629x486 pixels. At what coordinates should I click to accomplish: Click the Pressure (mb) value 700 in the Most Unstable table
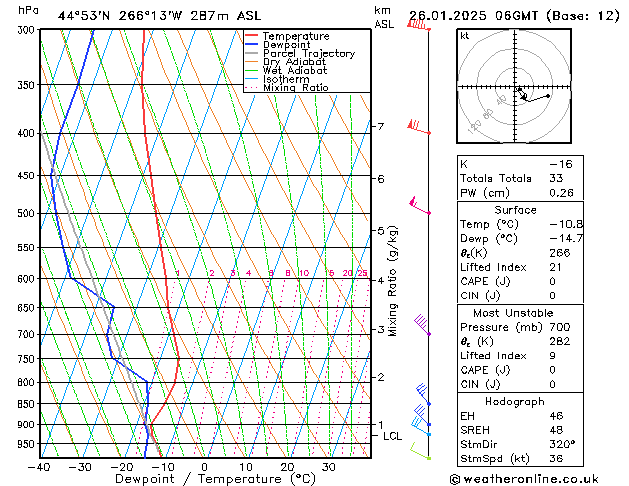click(x=560, y=327)
